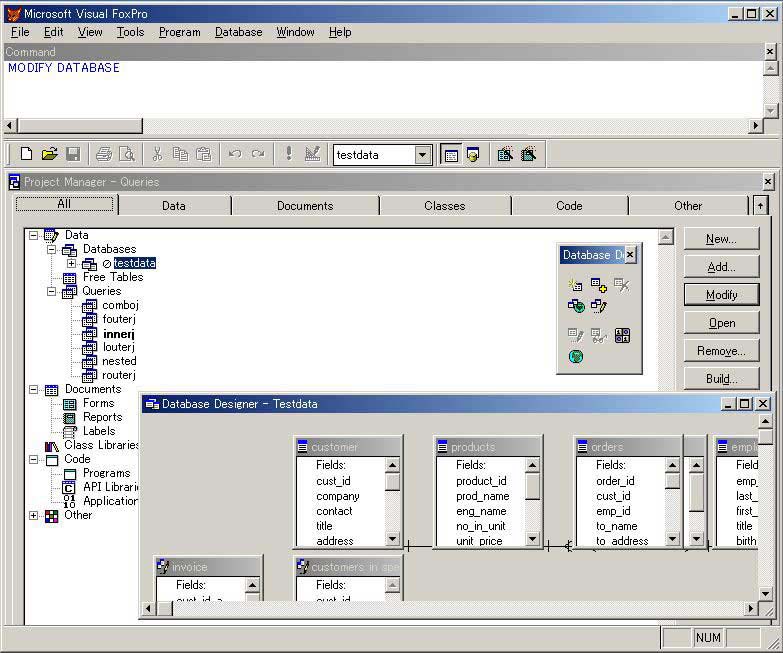Switch to the Documents tab

tap(305, 206)
